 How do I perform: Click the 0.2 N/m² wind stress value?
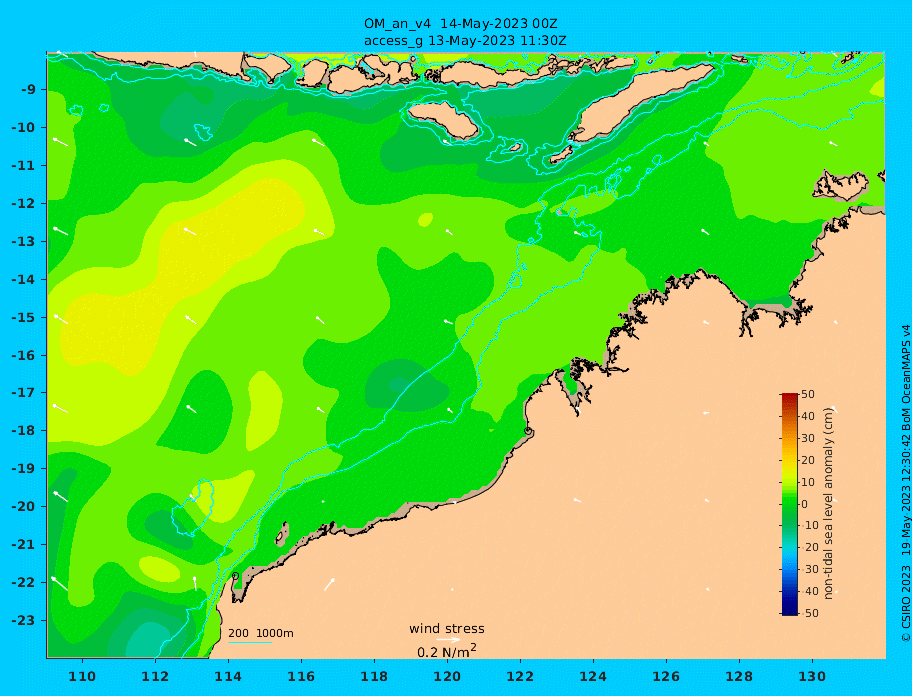pyautogui.click(x=447, y=651)
